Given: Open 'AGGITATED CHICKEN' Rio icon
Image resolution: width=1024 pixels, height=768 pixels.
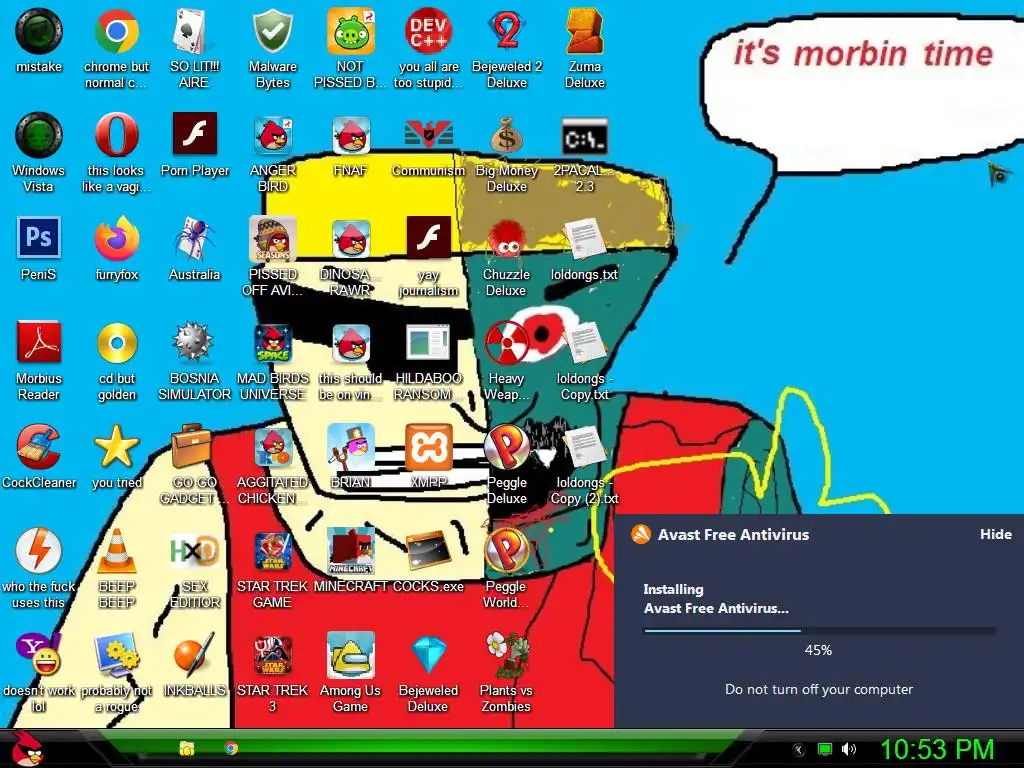Looking at the screenshot, I should tap(272, 447).
